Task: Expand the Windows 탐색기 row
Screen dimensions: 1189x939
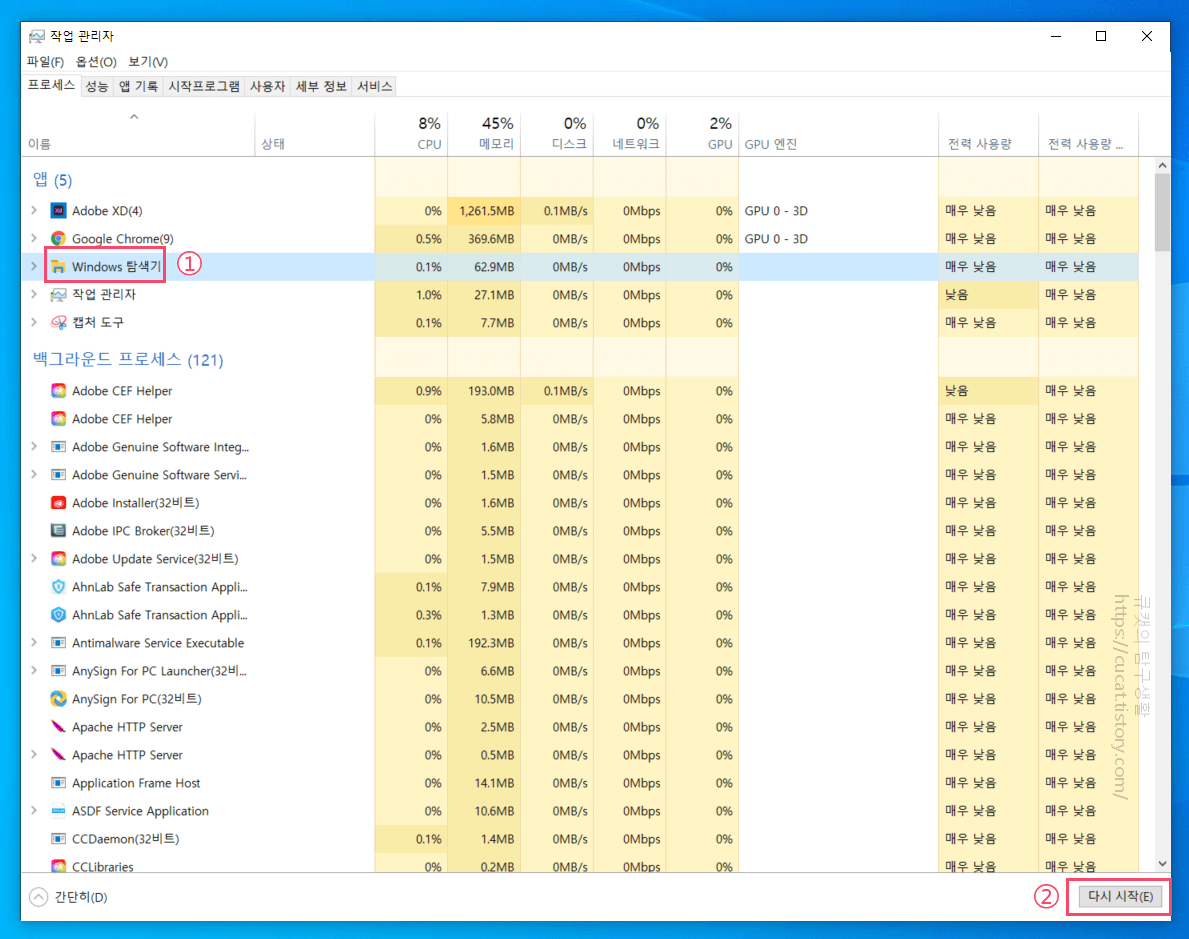Action: pyautogui.click(x=34, y=266)
